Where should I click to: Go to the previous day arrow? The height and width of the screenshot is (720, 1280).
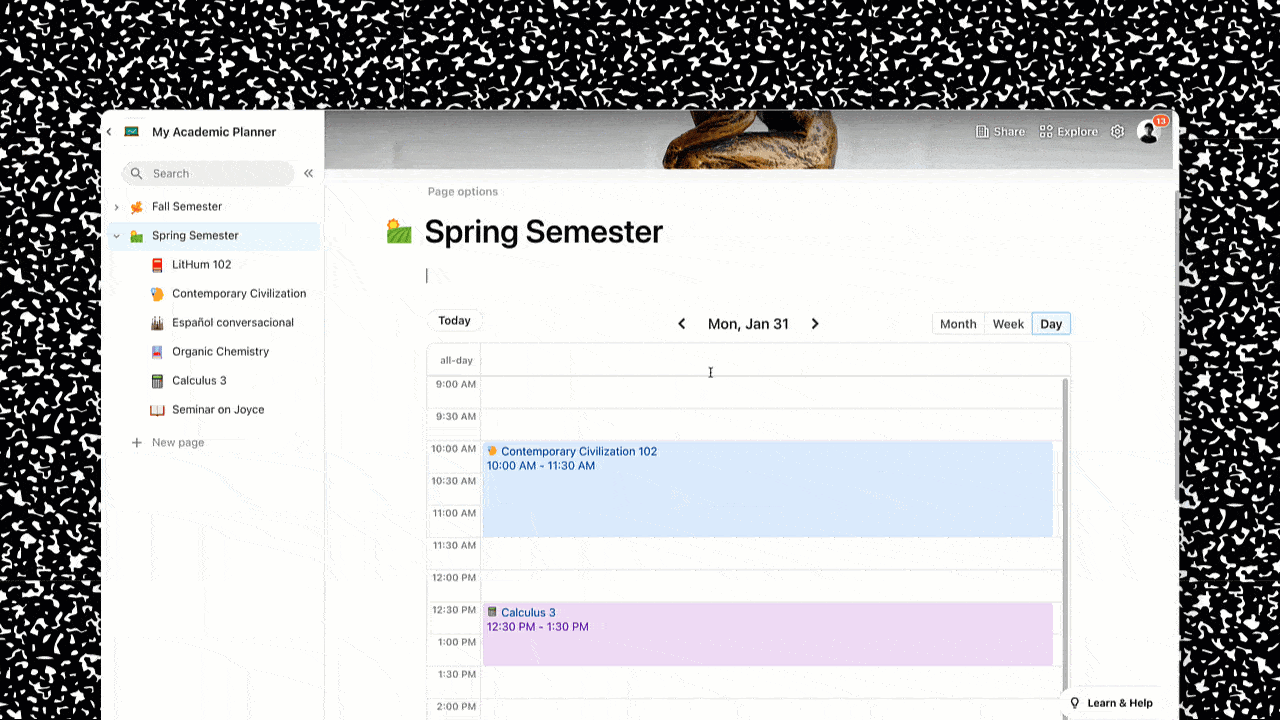click(682, 324)
